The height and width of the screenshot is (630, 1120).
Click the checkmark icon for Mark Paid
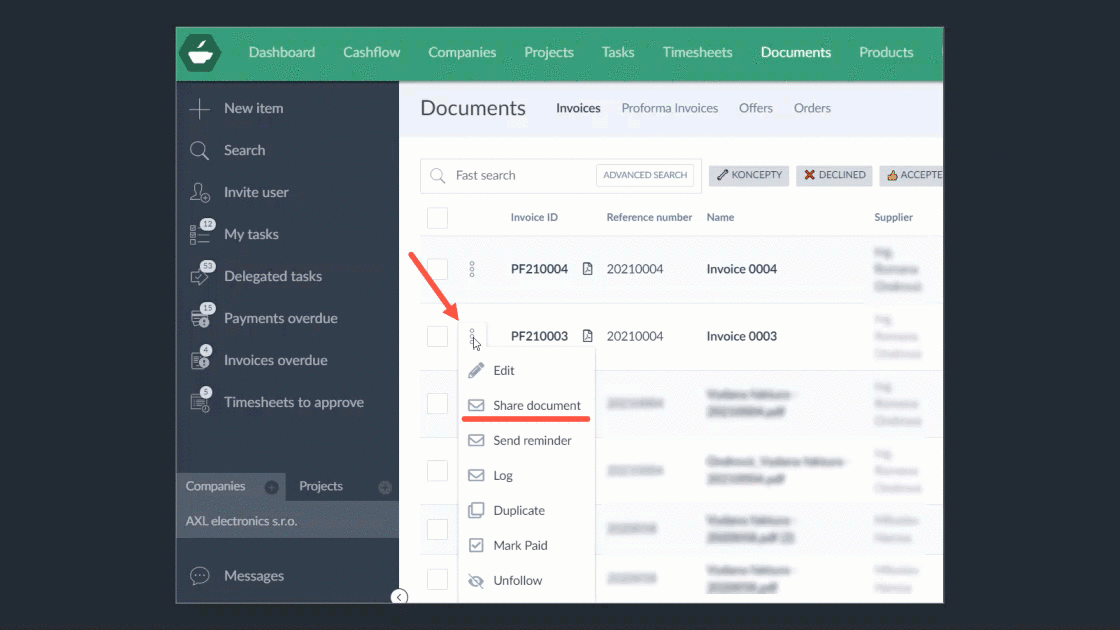pyautogui.click(x=476, y=545)
